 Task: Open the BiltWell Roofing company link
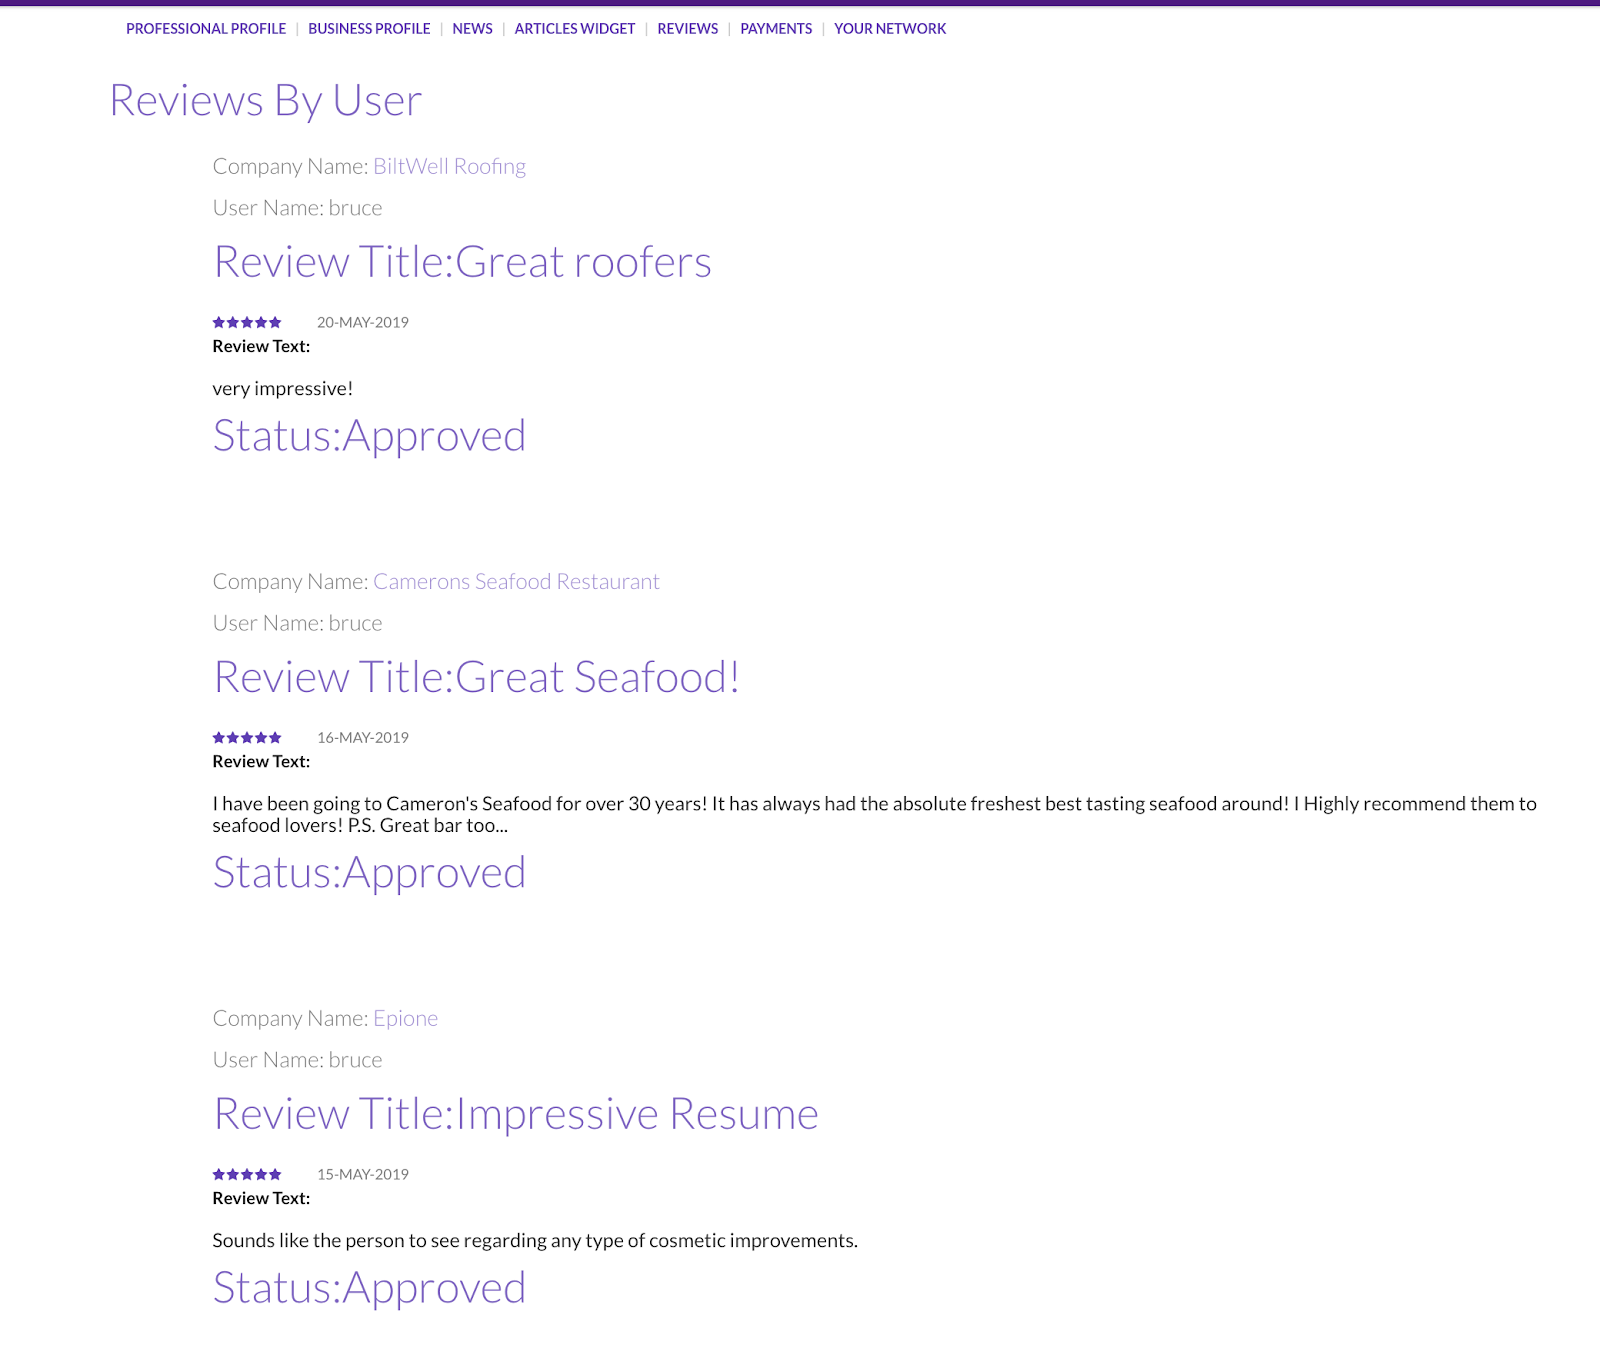(450, 166)
